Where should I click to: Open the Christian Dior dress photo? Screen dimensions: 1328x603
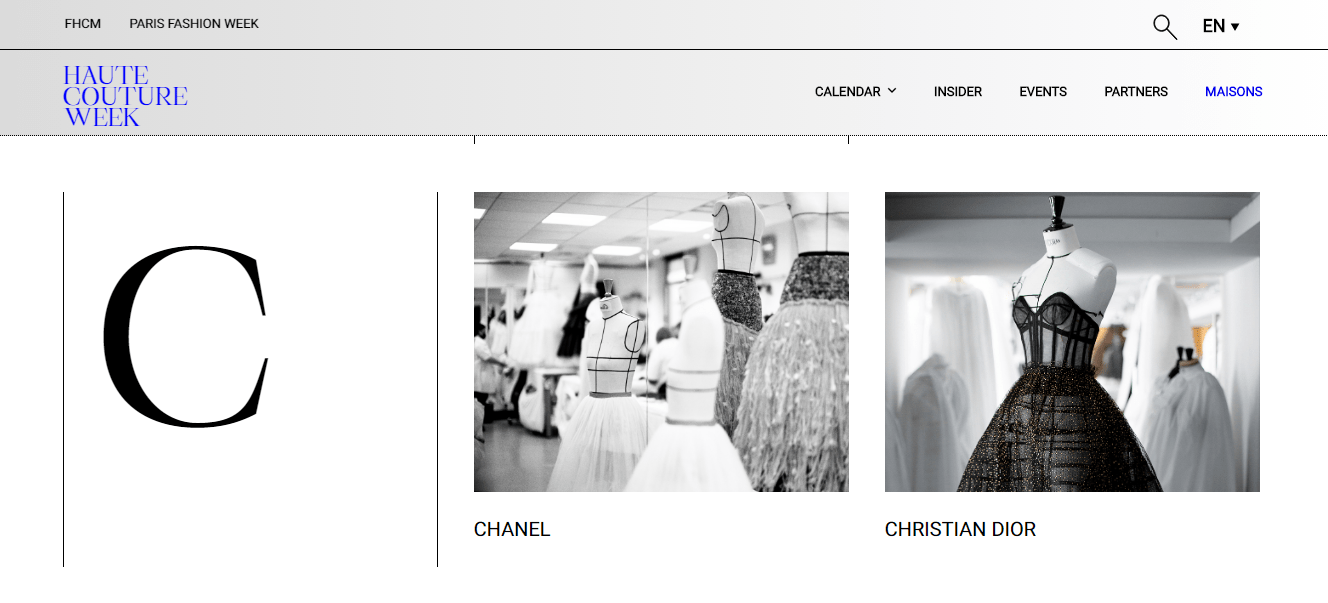1072,342
